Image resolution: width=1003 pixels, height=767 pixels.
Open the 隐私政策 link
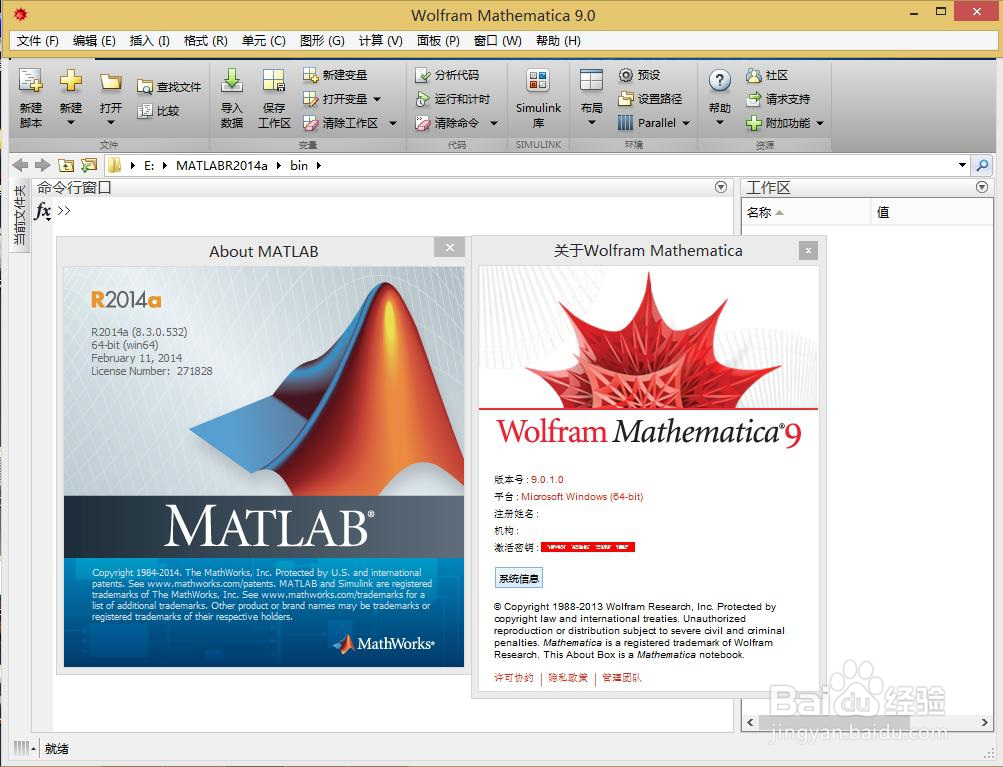tap(568, 677)
